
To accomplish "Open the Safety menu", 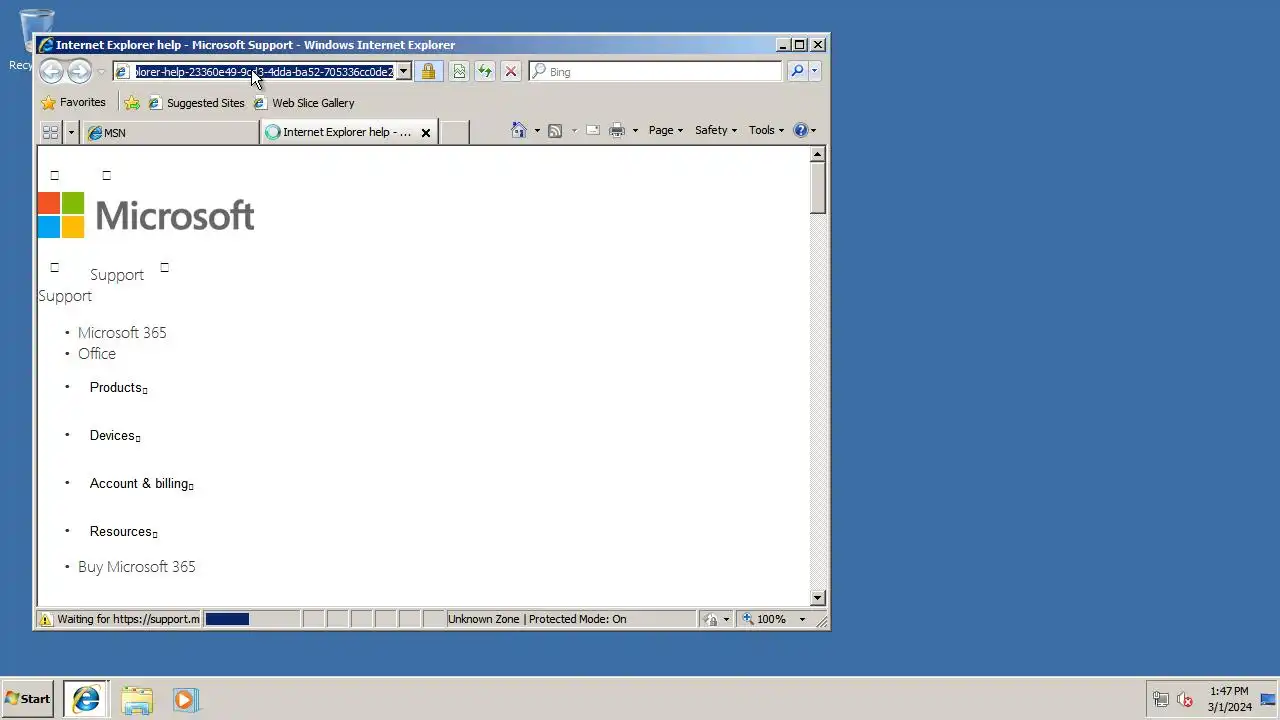I will [716, 130].
